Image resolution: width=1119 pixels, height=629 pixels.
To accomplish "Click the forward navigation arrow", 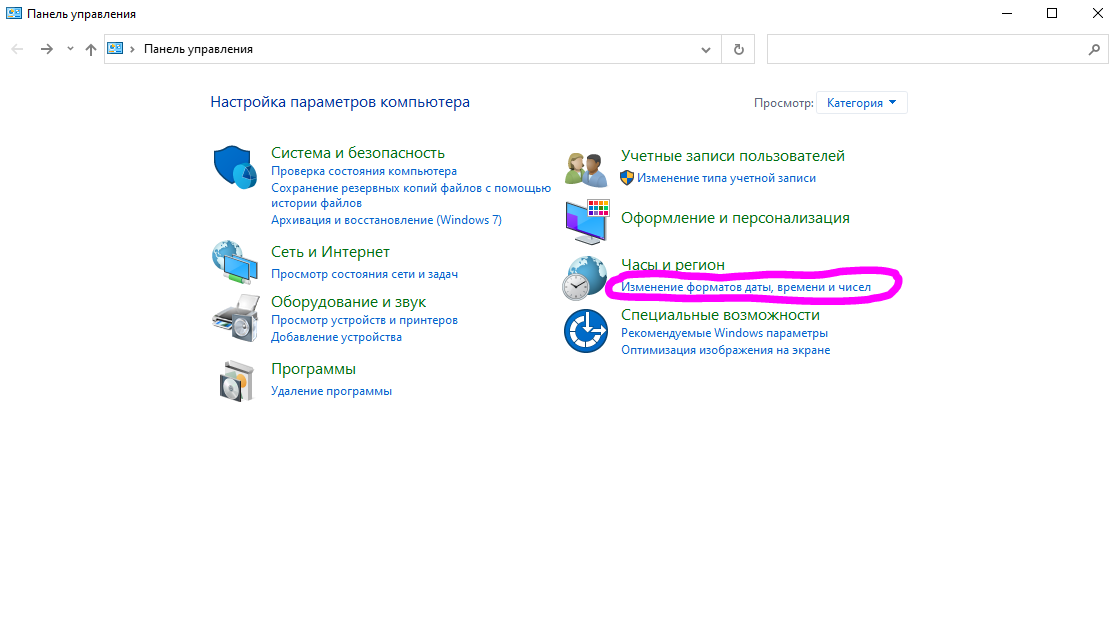I will coord(46,49).
